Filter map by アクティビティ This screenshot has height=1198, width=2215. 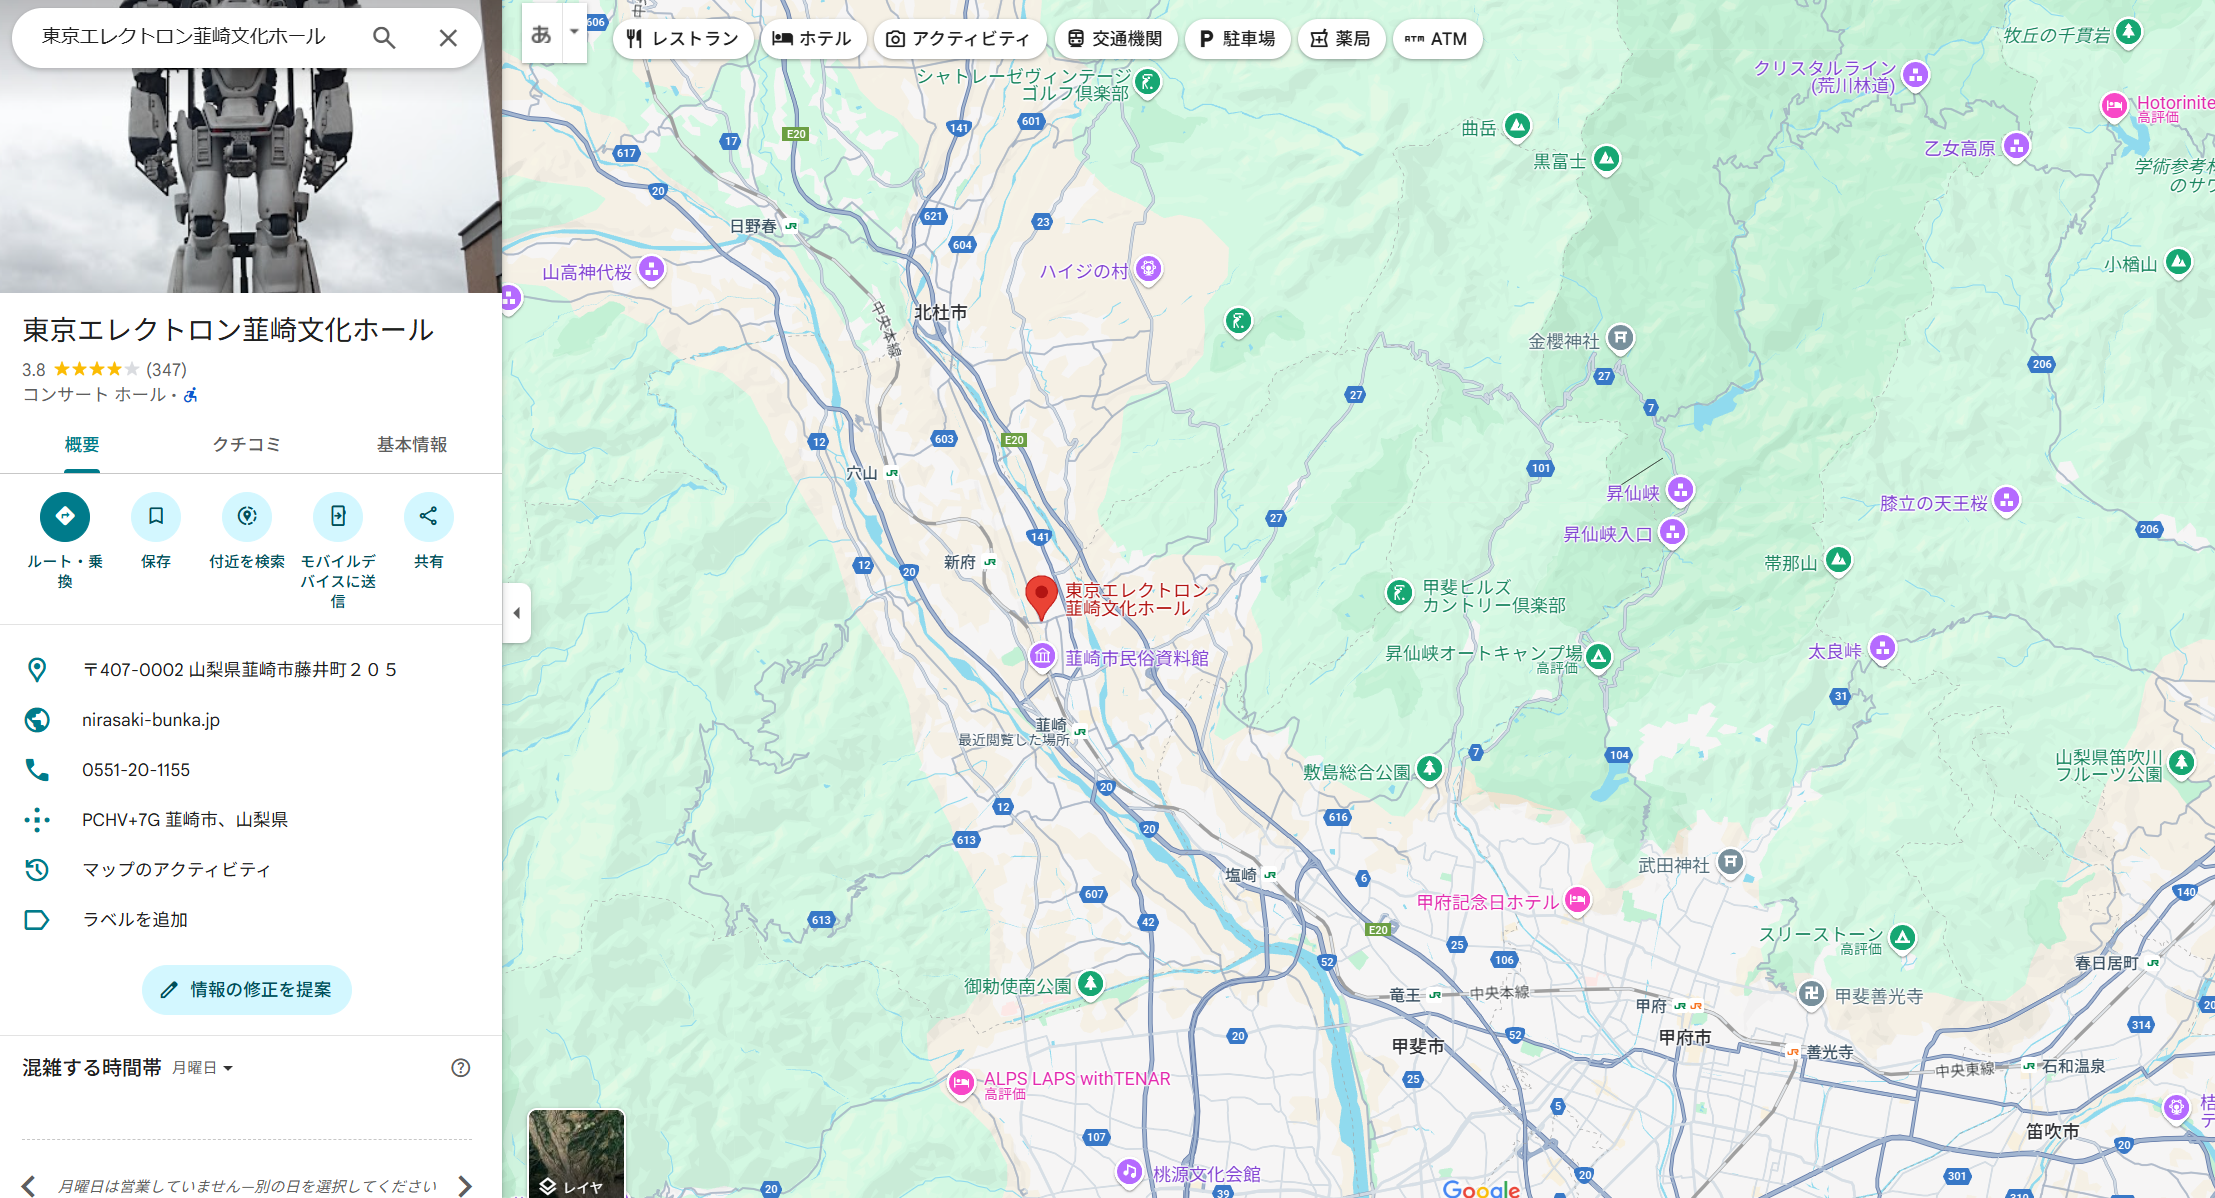(x=960, y=39)
